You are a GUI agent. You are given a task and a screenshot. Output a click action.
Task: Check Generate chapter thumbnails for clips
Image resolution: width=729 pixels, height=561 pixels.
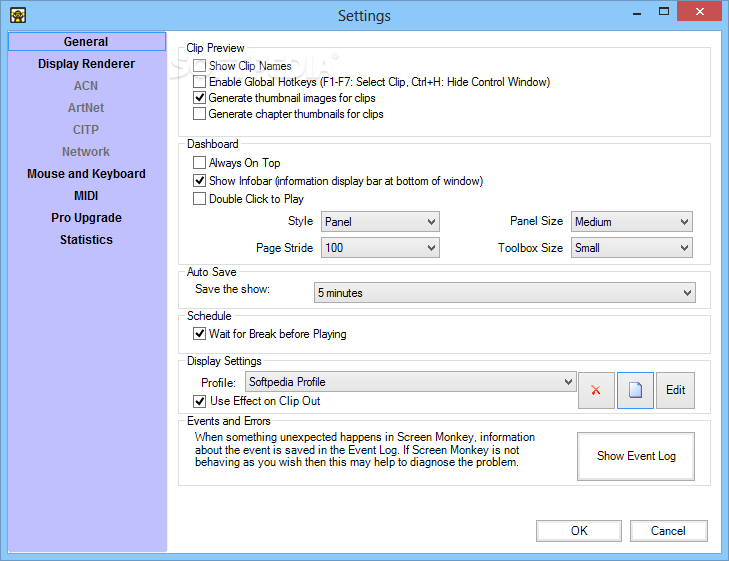pos(199,114)
